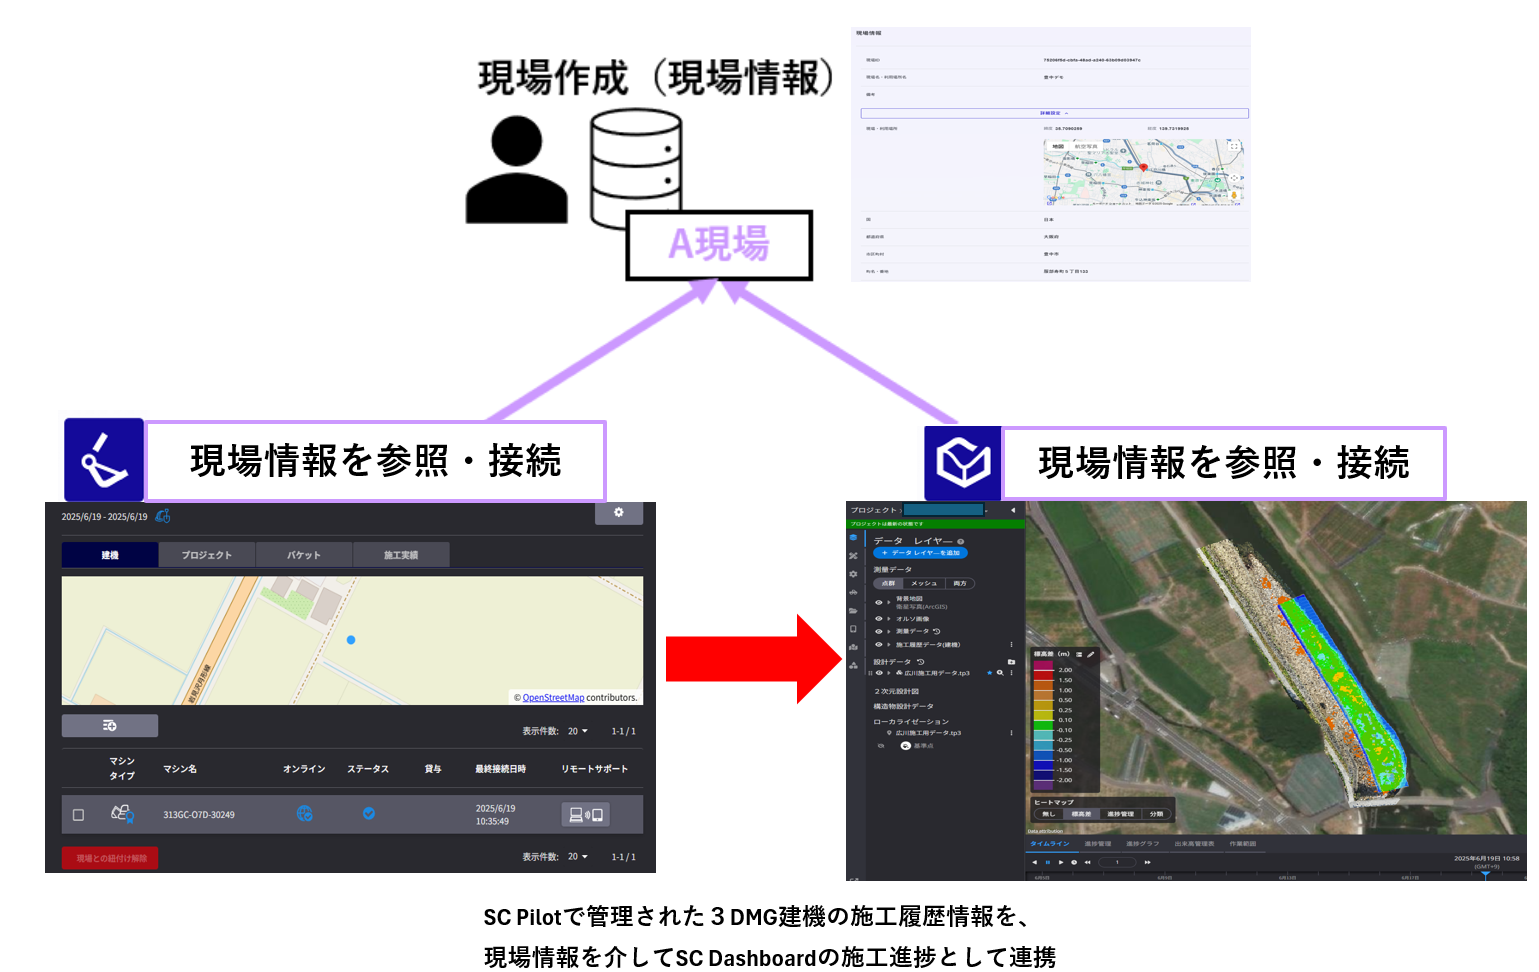This screenshot has width=1539, height=972.
Task: Open remote support for machine 313GC-07D-30249
Action: pos(586,815)
